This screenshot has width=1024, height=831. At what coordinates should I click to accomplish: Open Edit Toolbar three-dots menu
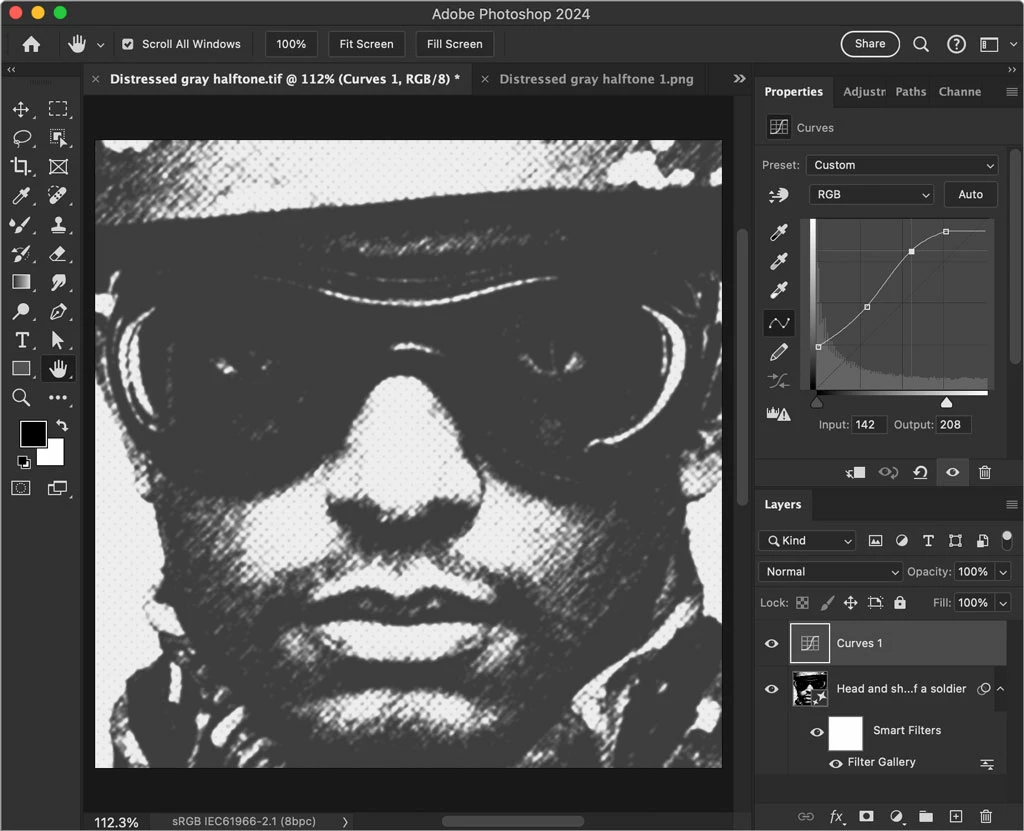[58, 397]
